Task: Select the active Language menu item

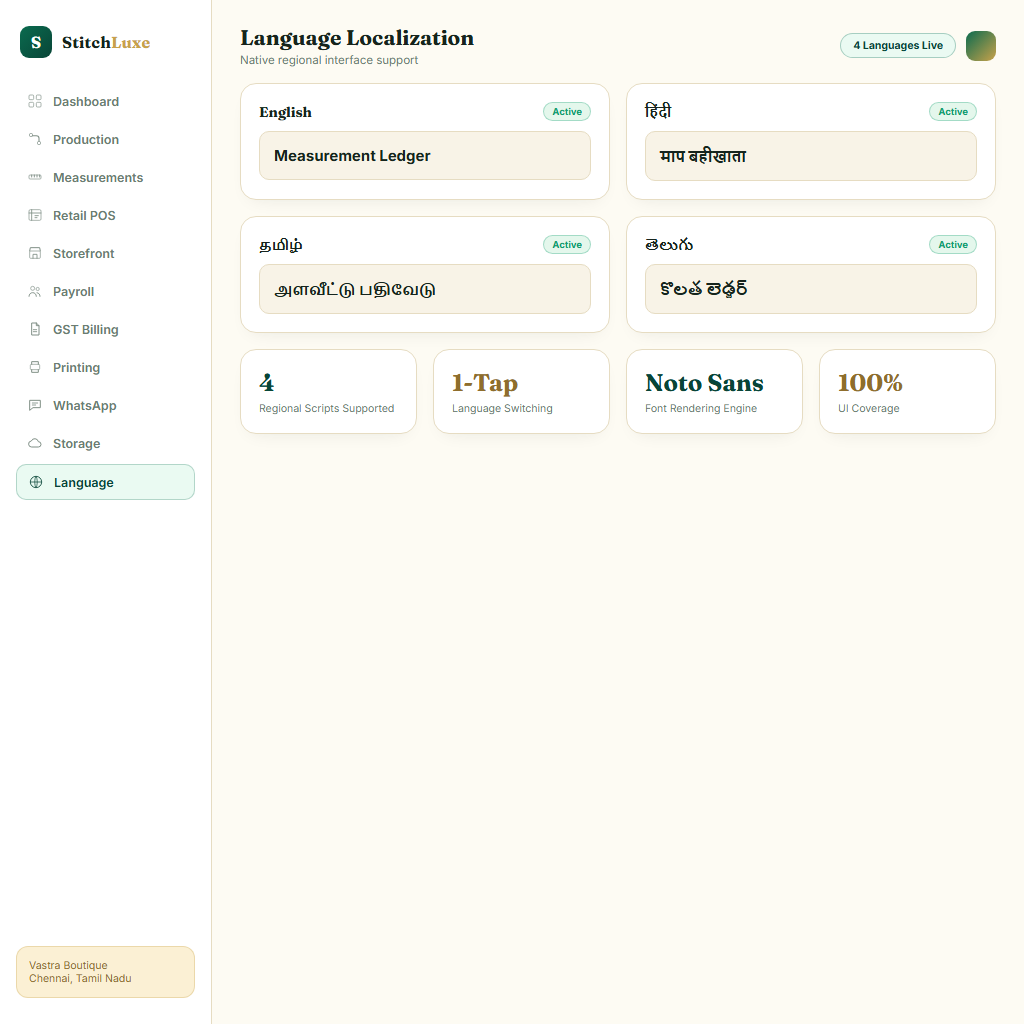Action: point(105,482)
